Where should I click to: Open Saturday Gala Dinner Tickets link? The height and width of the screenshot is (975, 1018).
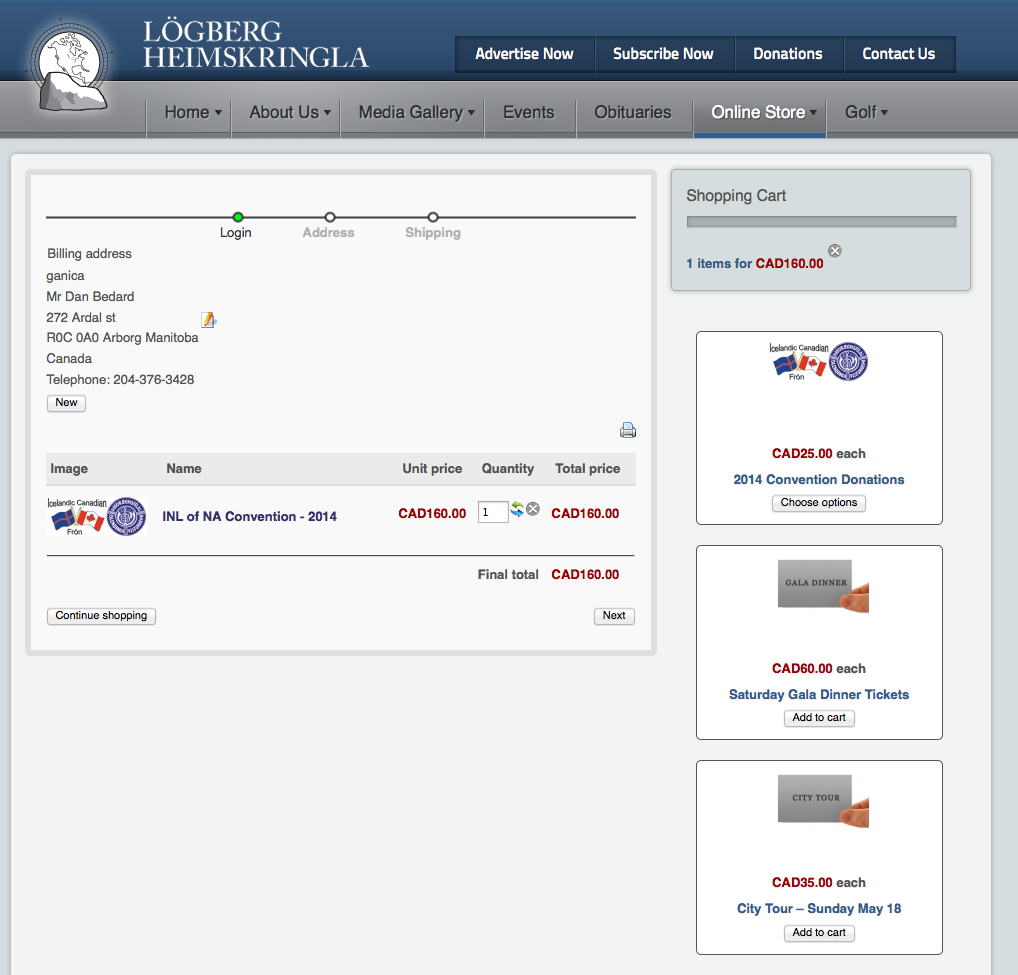click(x=819, y=694)
